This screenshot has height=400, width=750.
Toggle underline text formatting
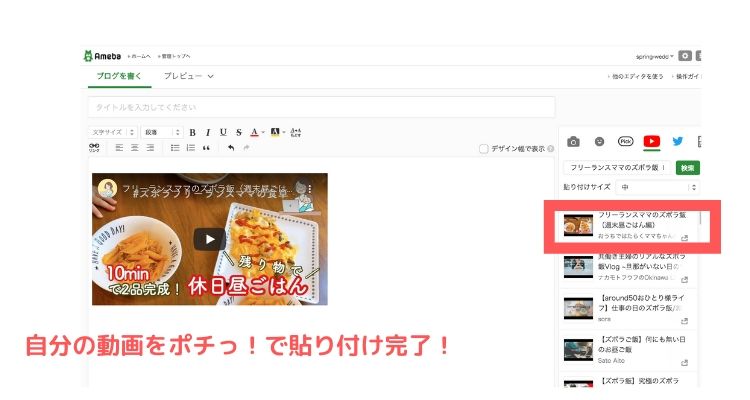tap(223, 133)
